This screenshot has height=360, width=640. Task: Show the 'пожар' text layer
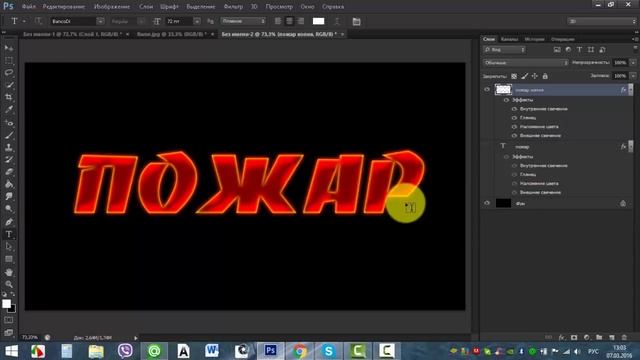click(487, 146)
